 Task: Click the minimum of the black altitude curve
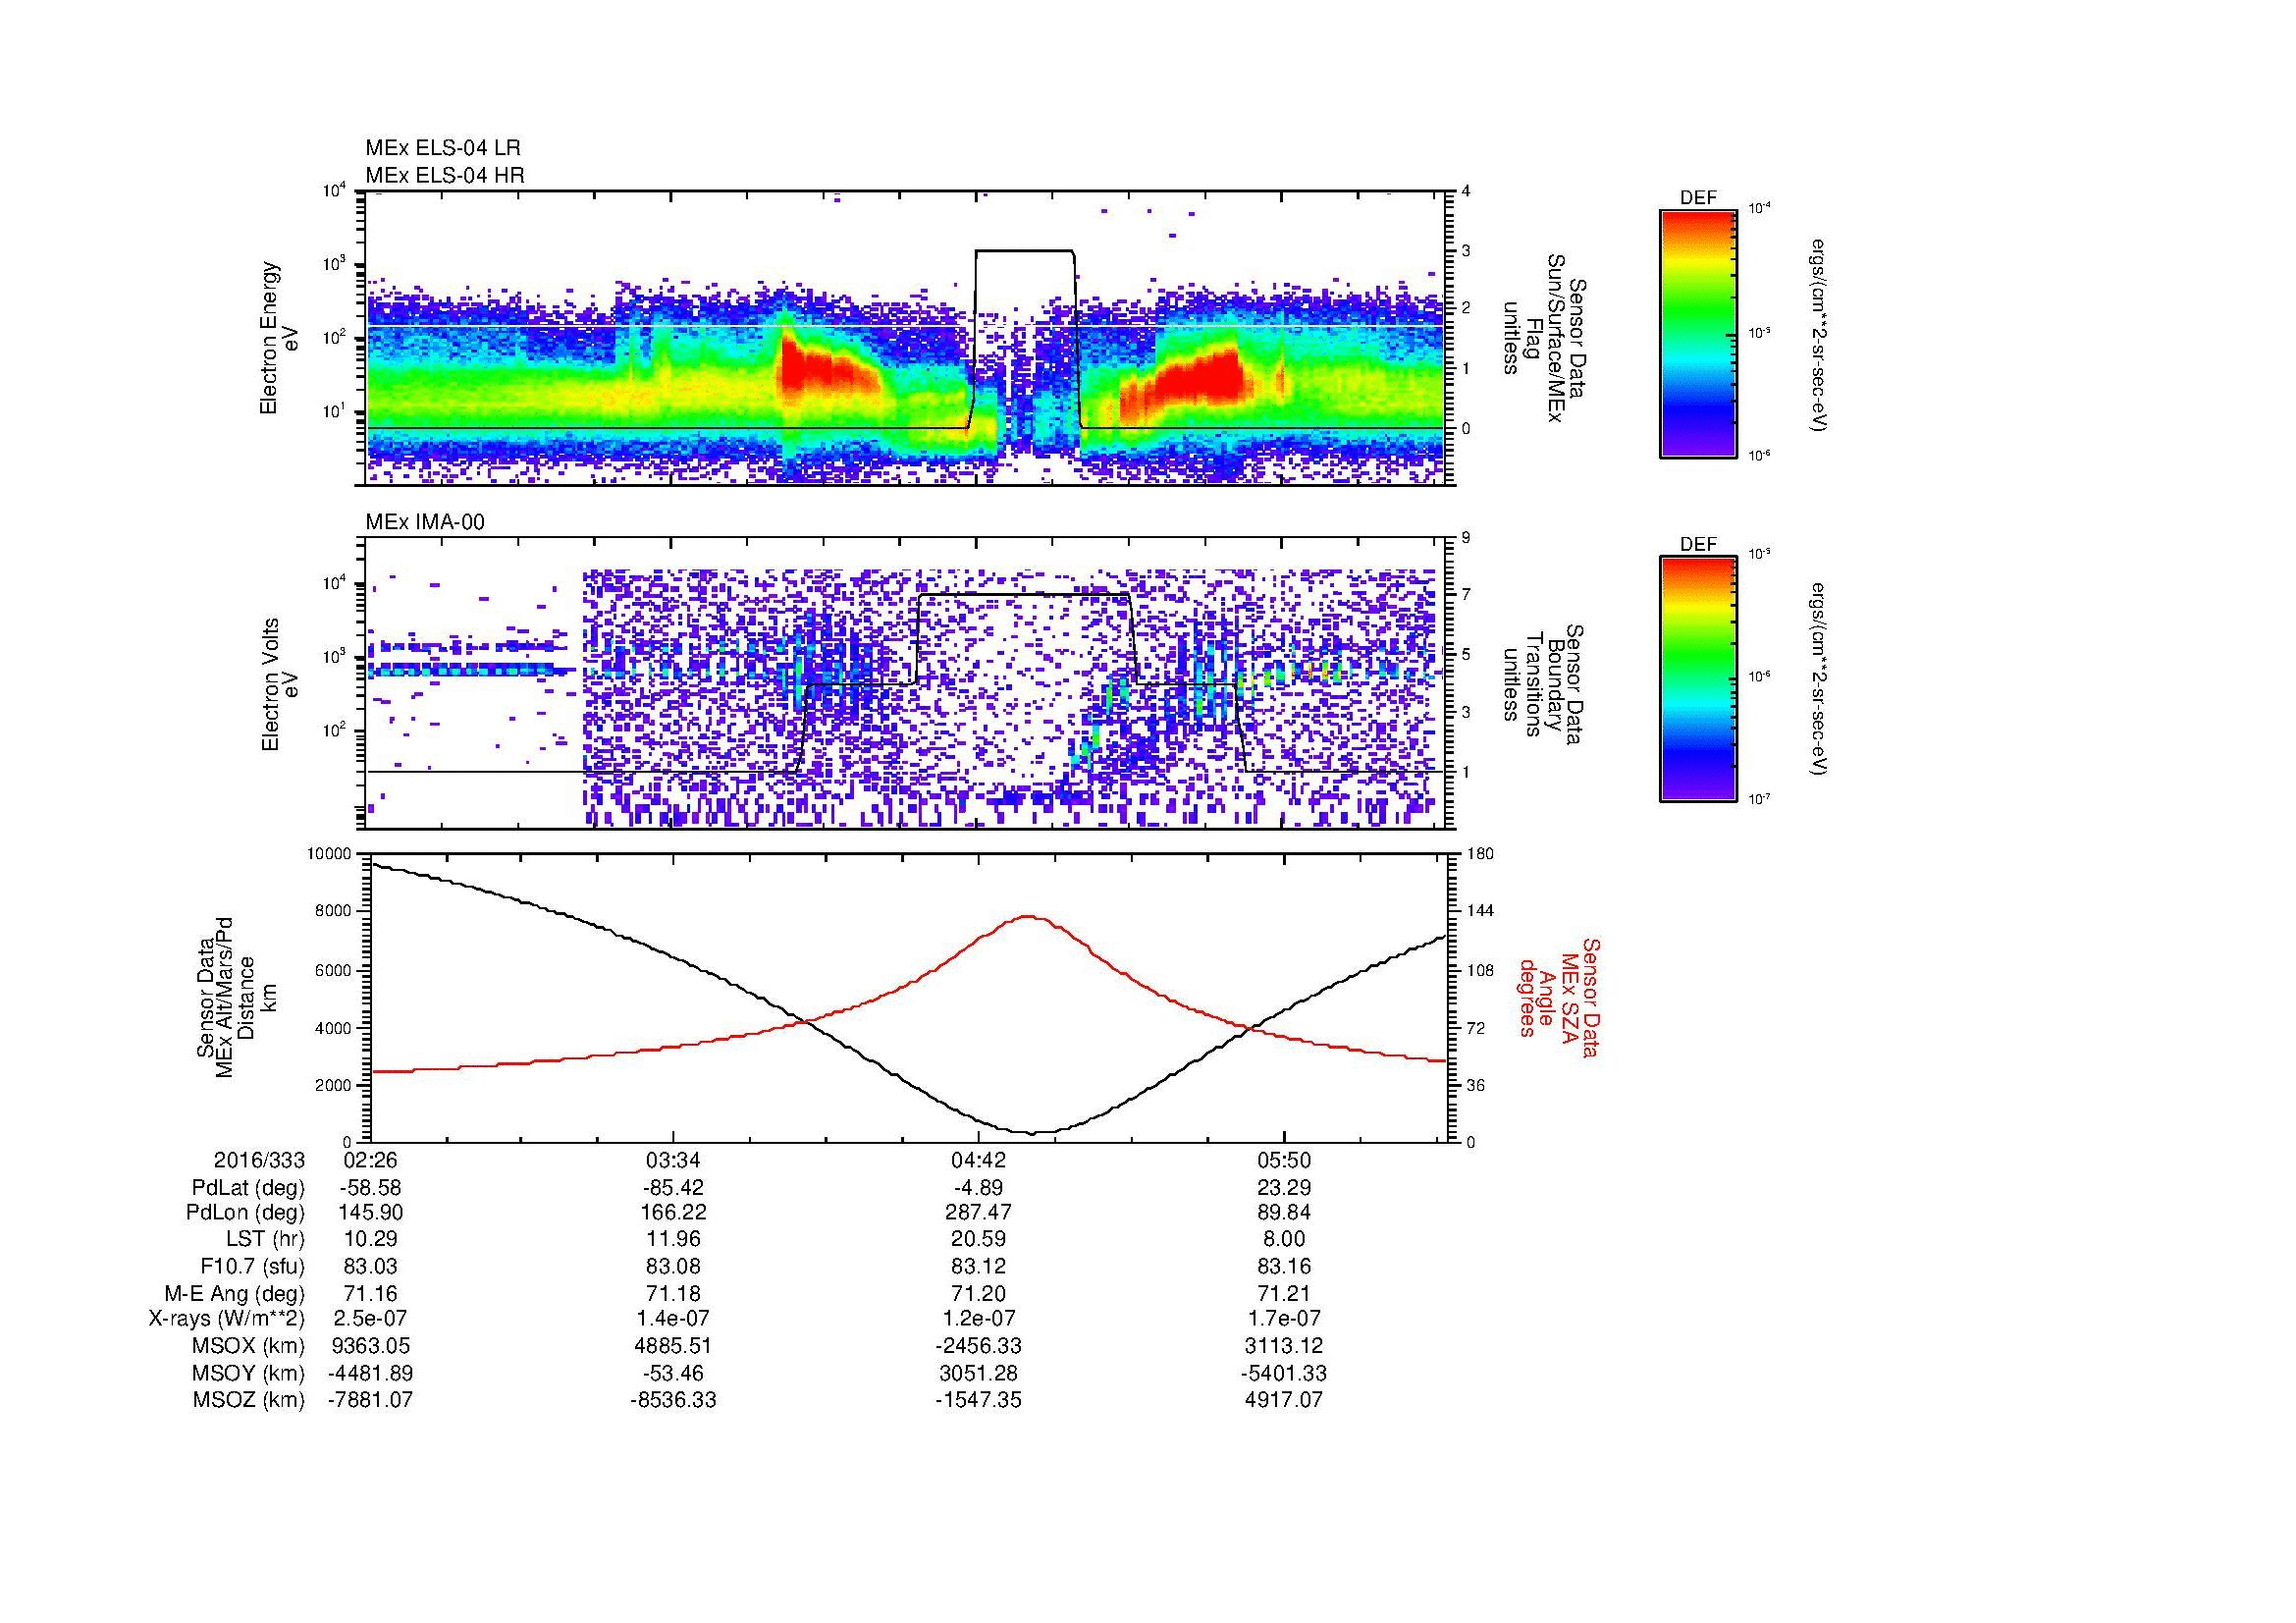(x=1034, y=1132)
